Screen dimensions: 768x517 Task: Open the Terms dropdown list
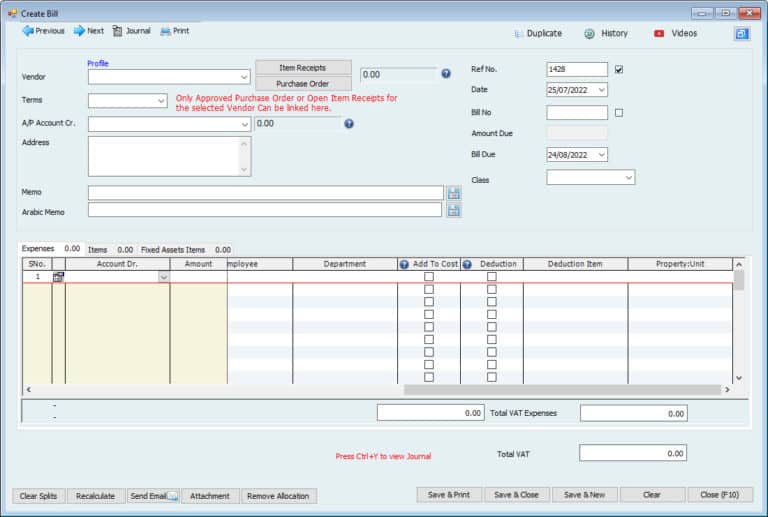pos(161,101)
